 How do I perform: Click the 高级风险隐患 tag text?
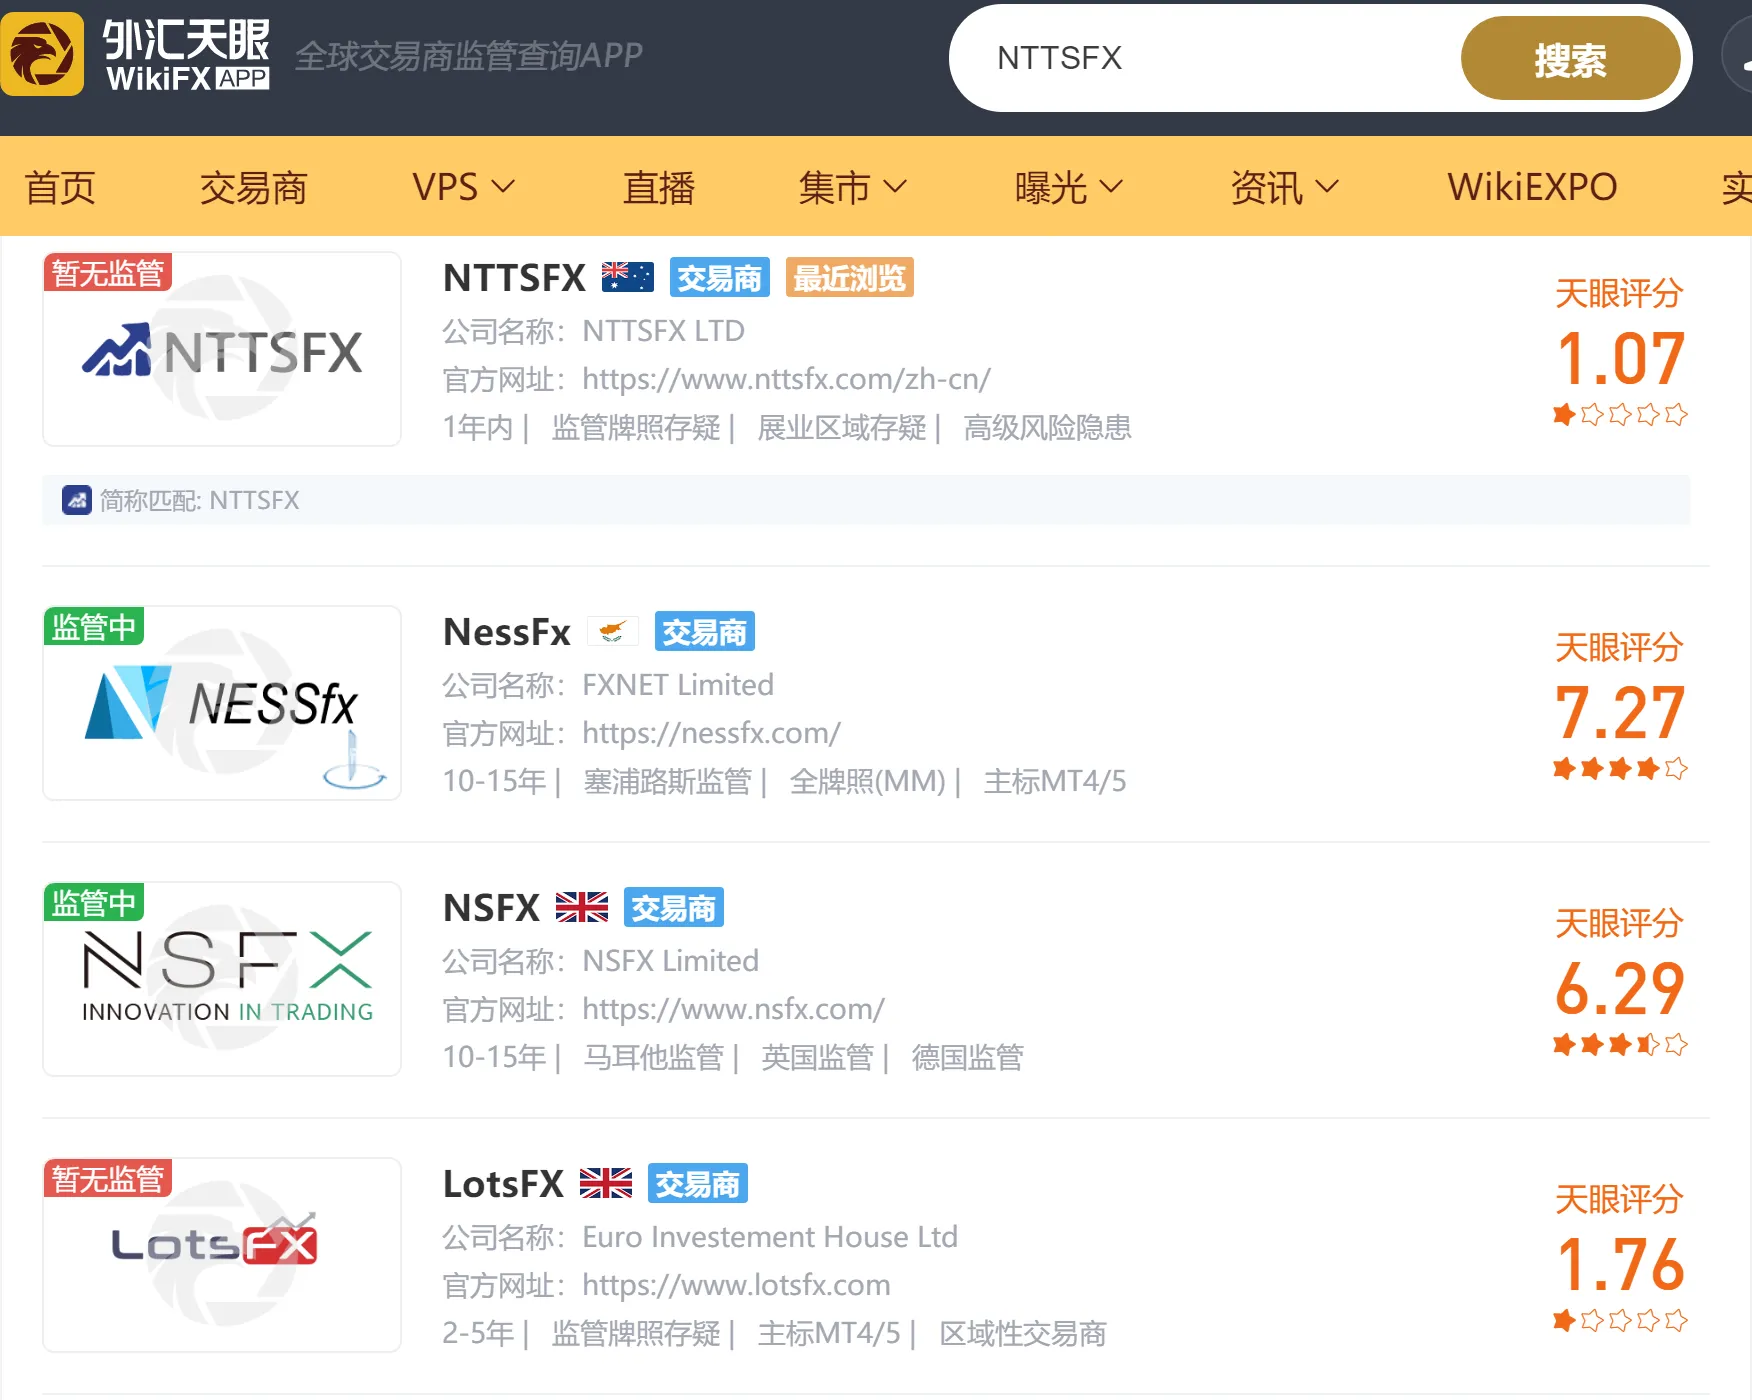tap(1047, 428)
